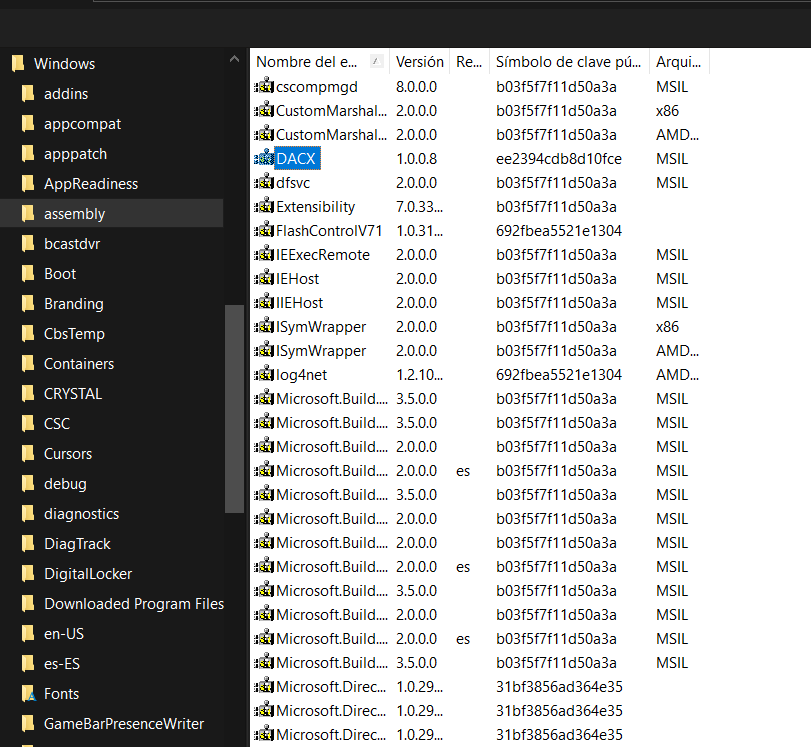
Task: Click the IIEHost assembly icon
Action: [264, 302]
